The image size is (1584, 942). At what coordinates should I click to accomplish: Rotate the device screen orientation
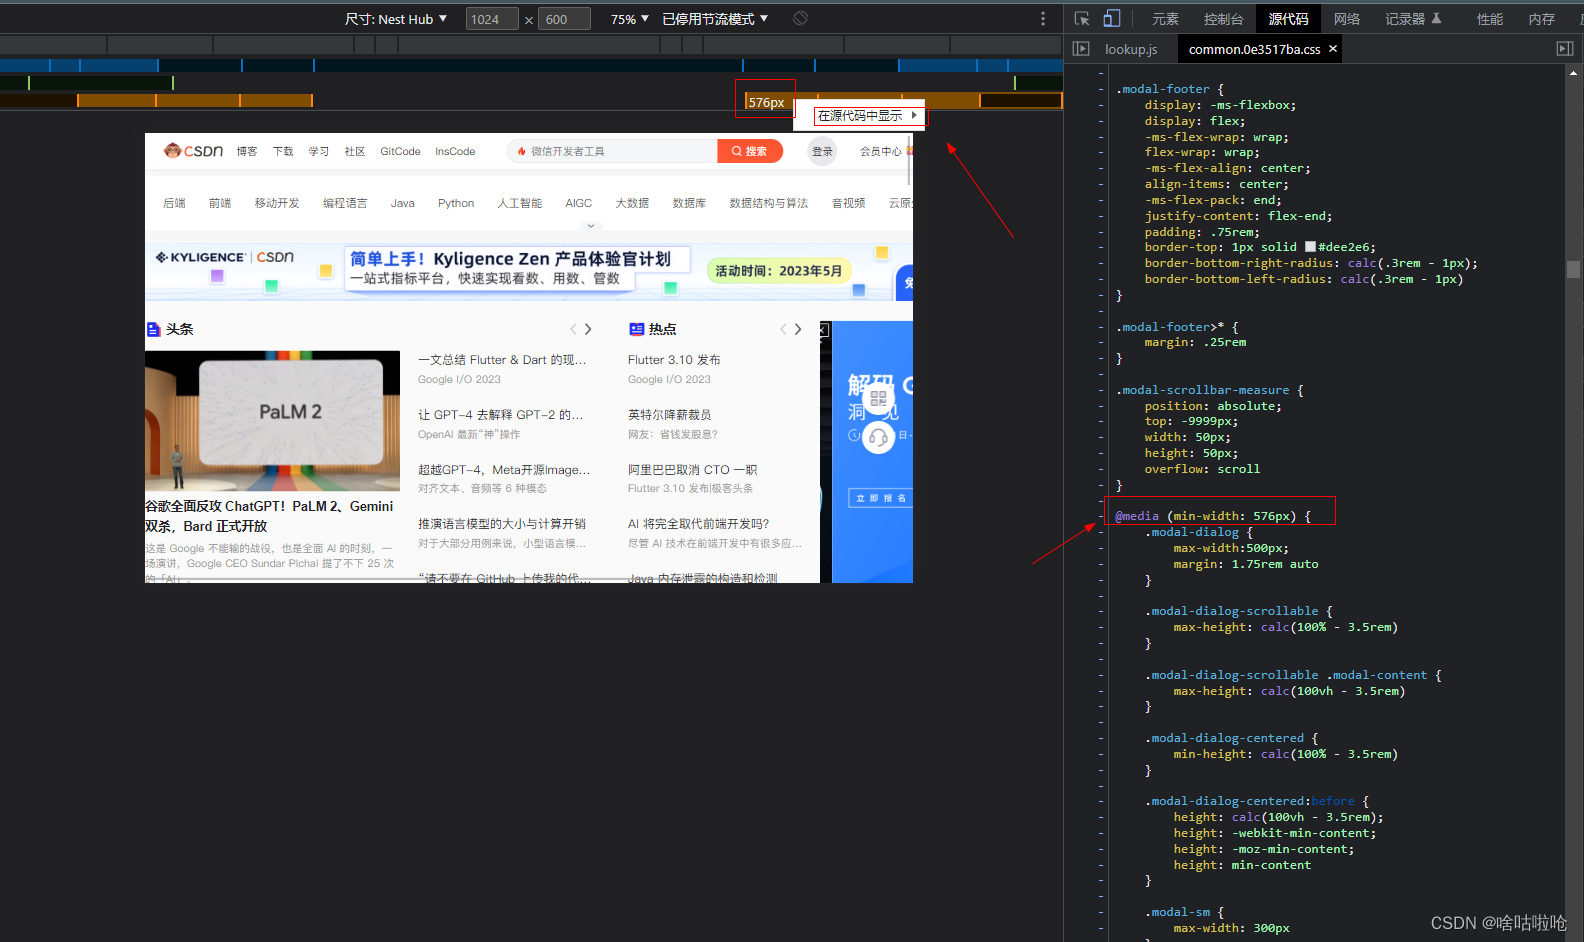pos(800,18)
